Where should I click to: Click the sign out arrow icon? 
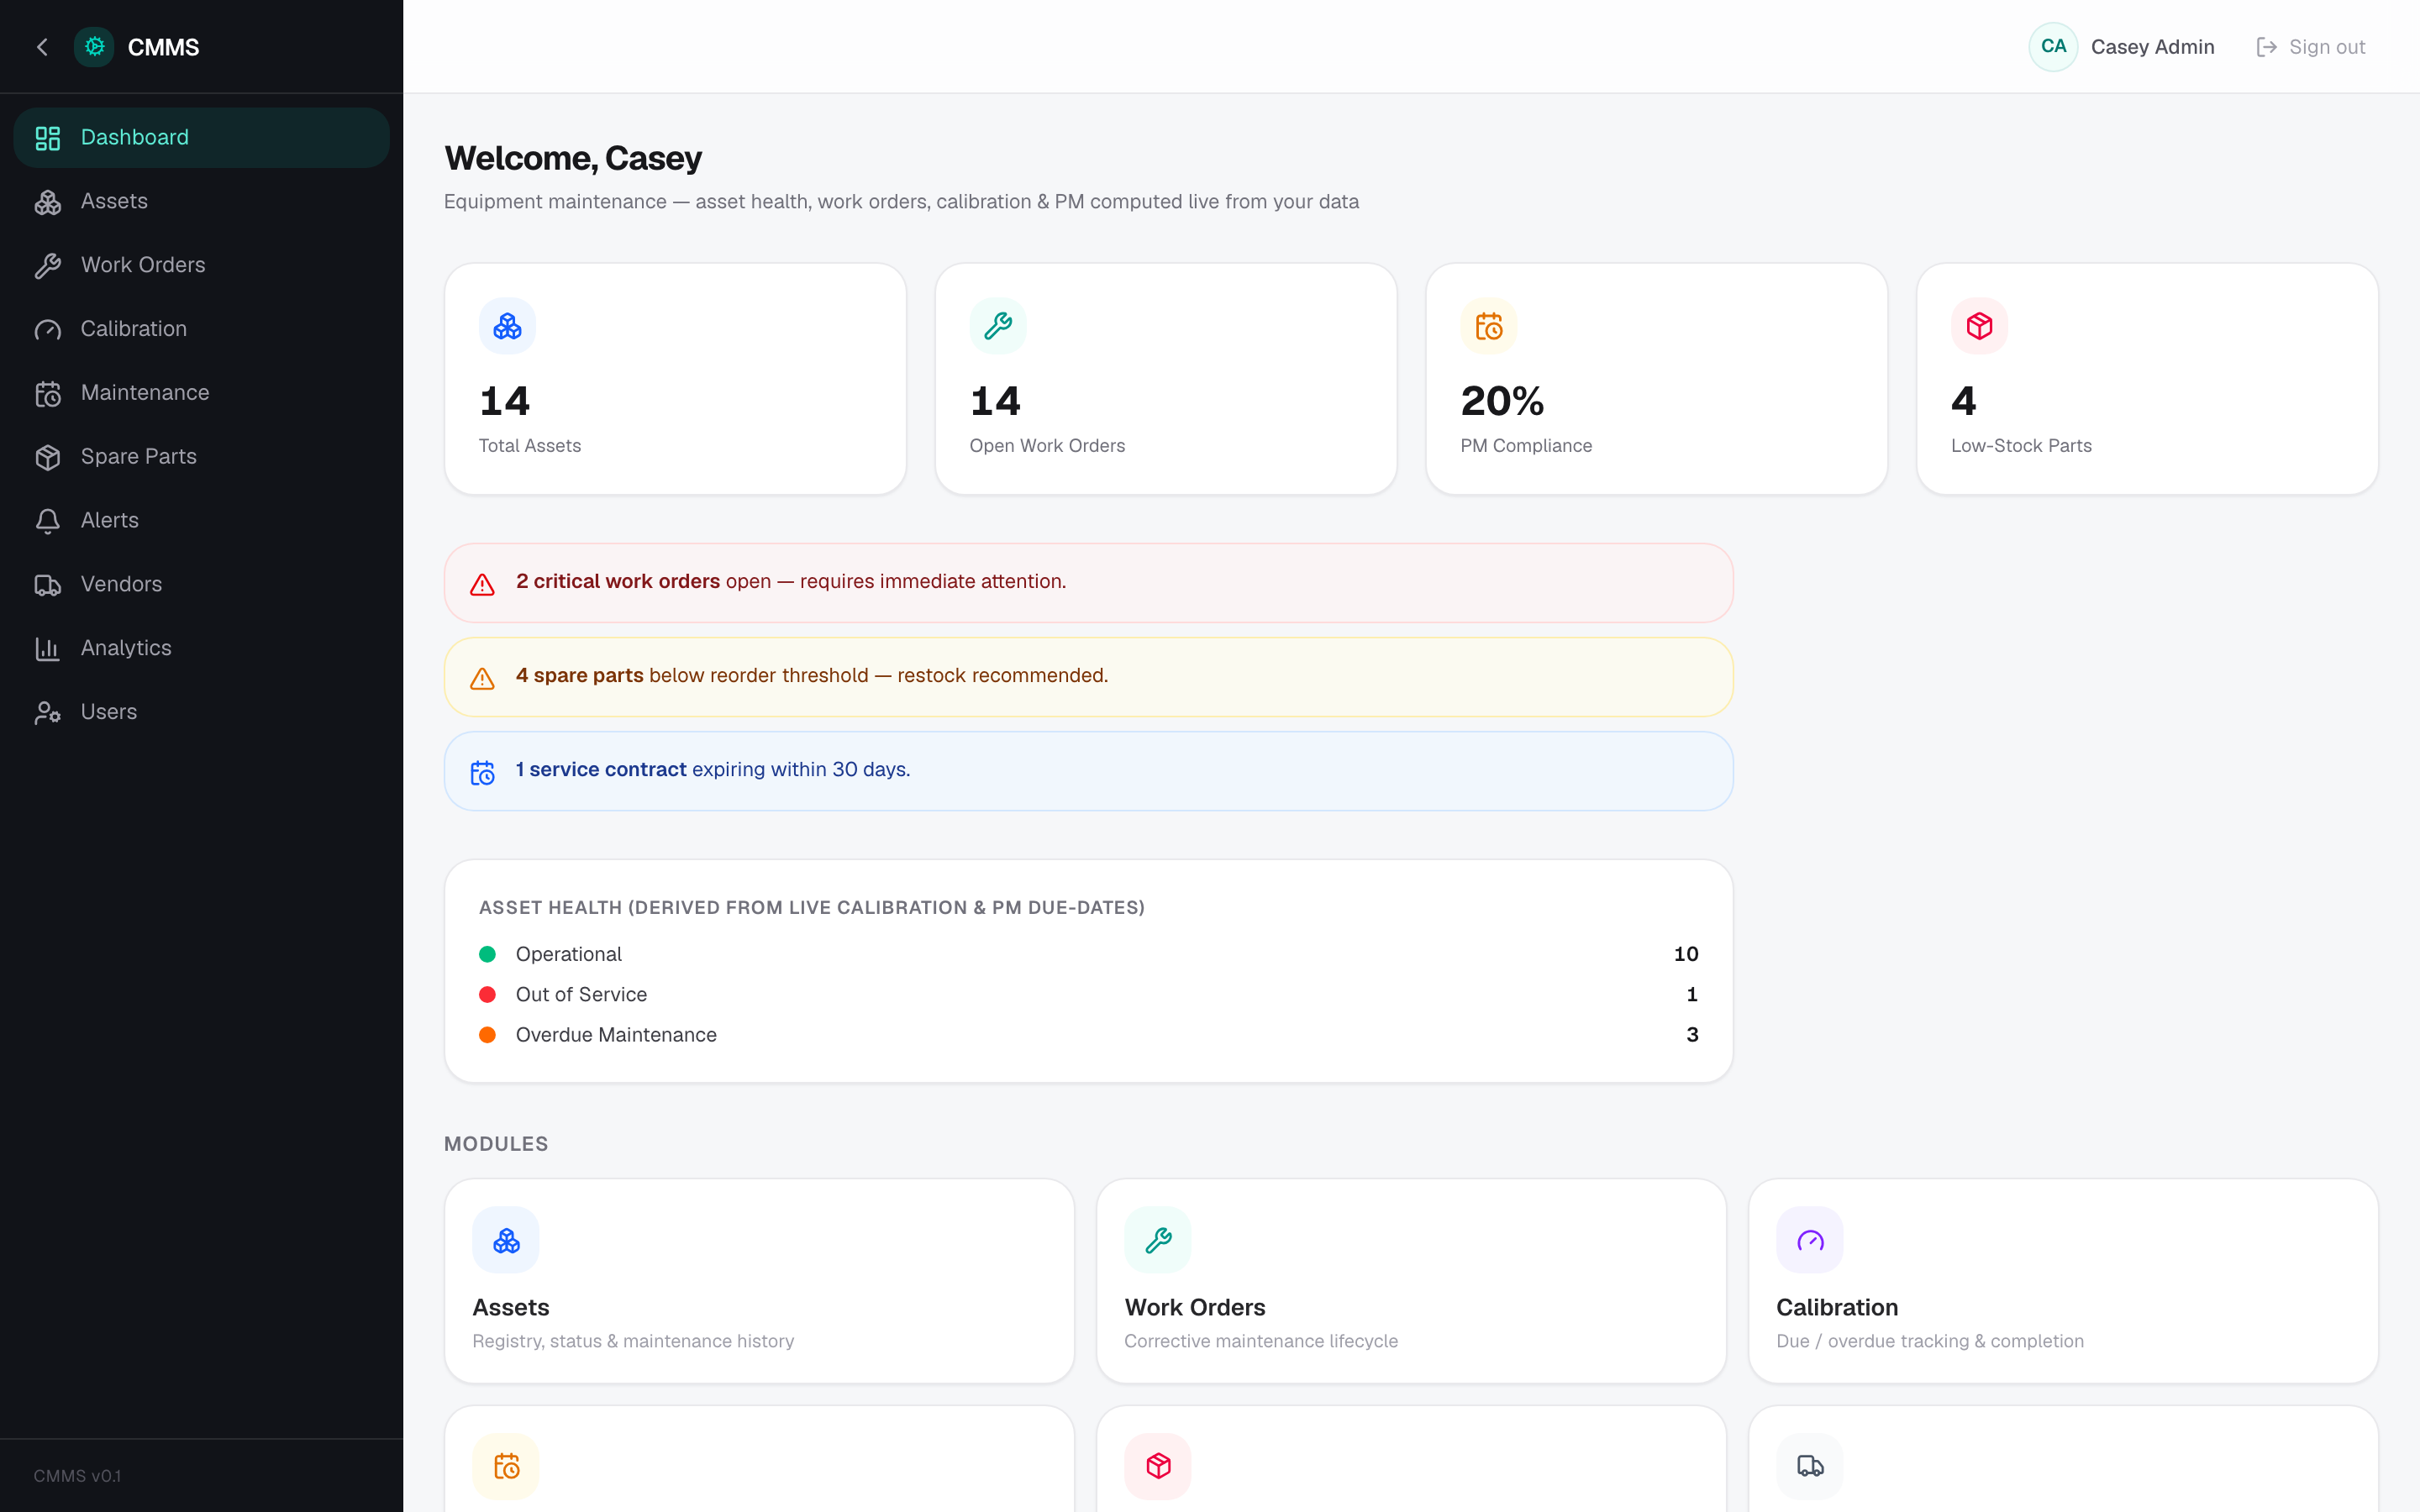tap(2267, 47)
